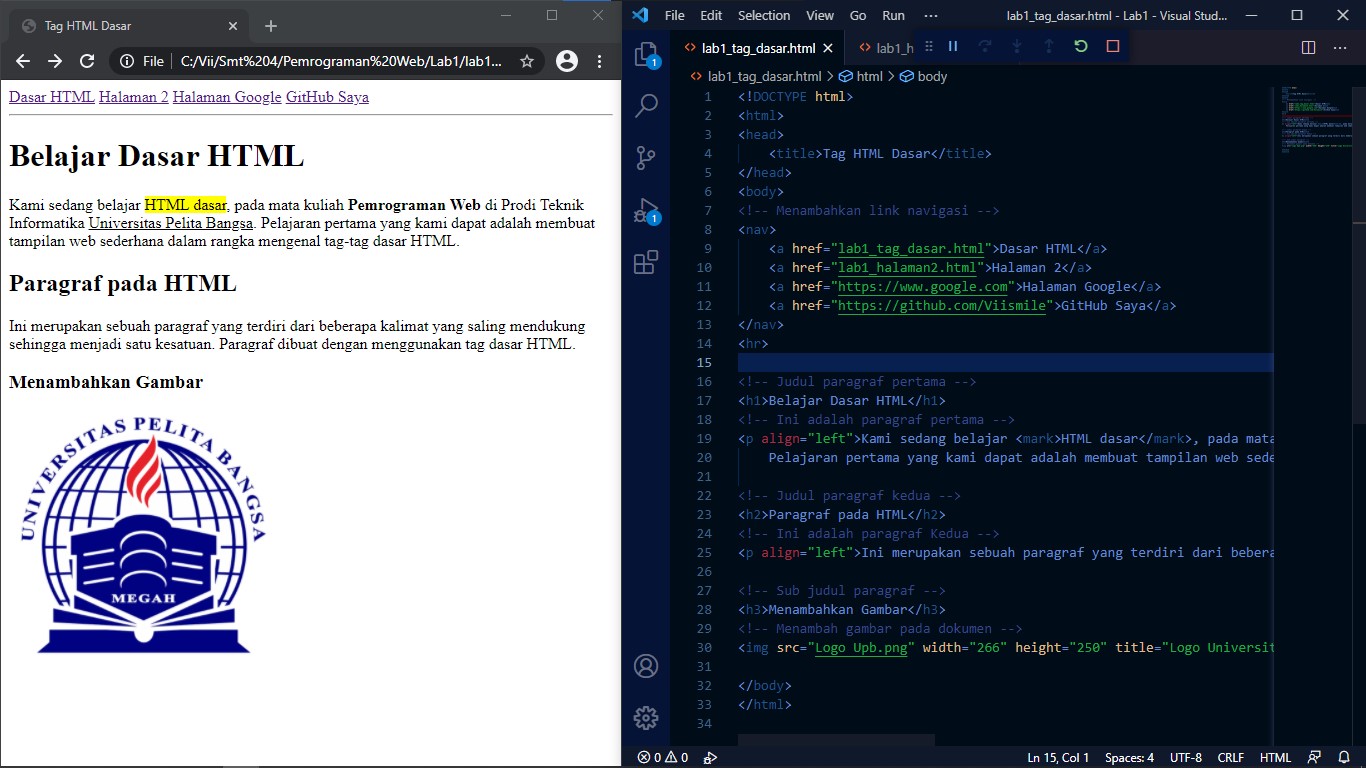The width and height of the screenshot is (1366, 768).
Task: Stop the debugger with the red square
Action: (x=1113, y=46)
